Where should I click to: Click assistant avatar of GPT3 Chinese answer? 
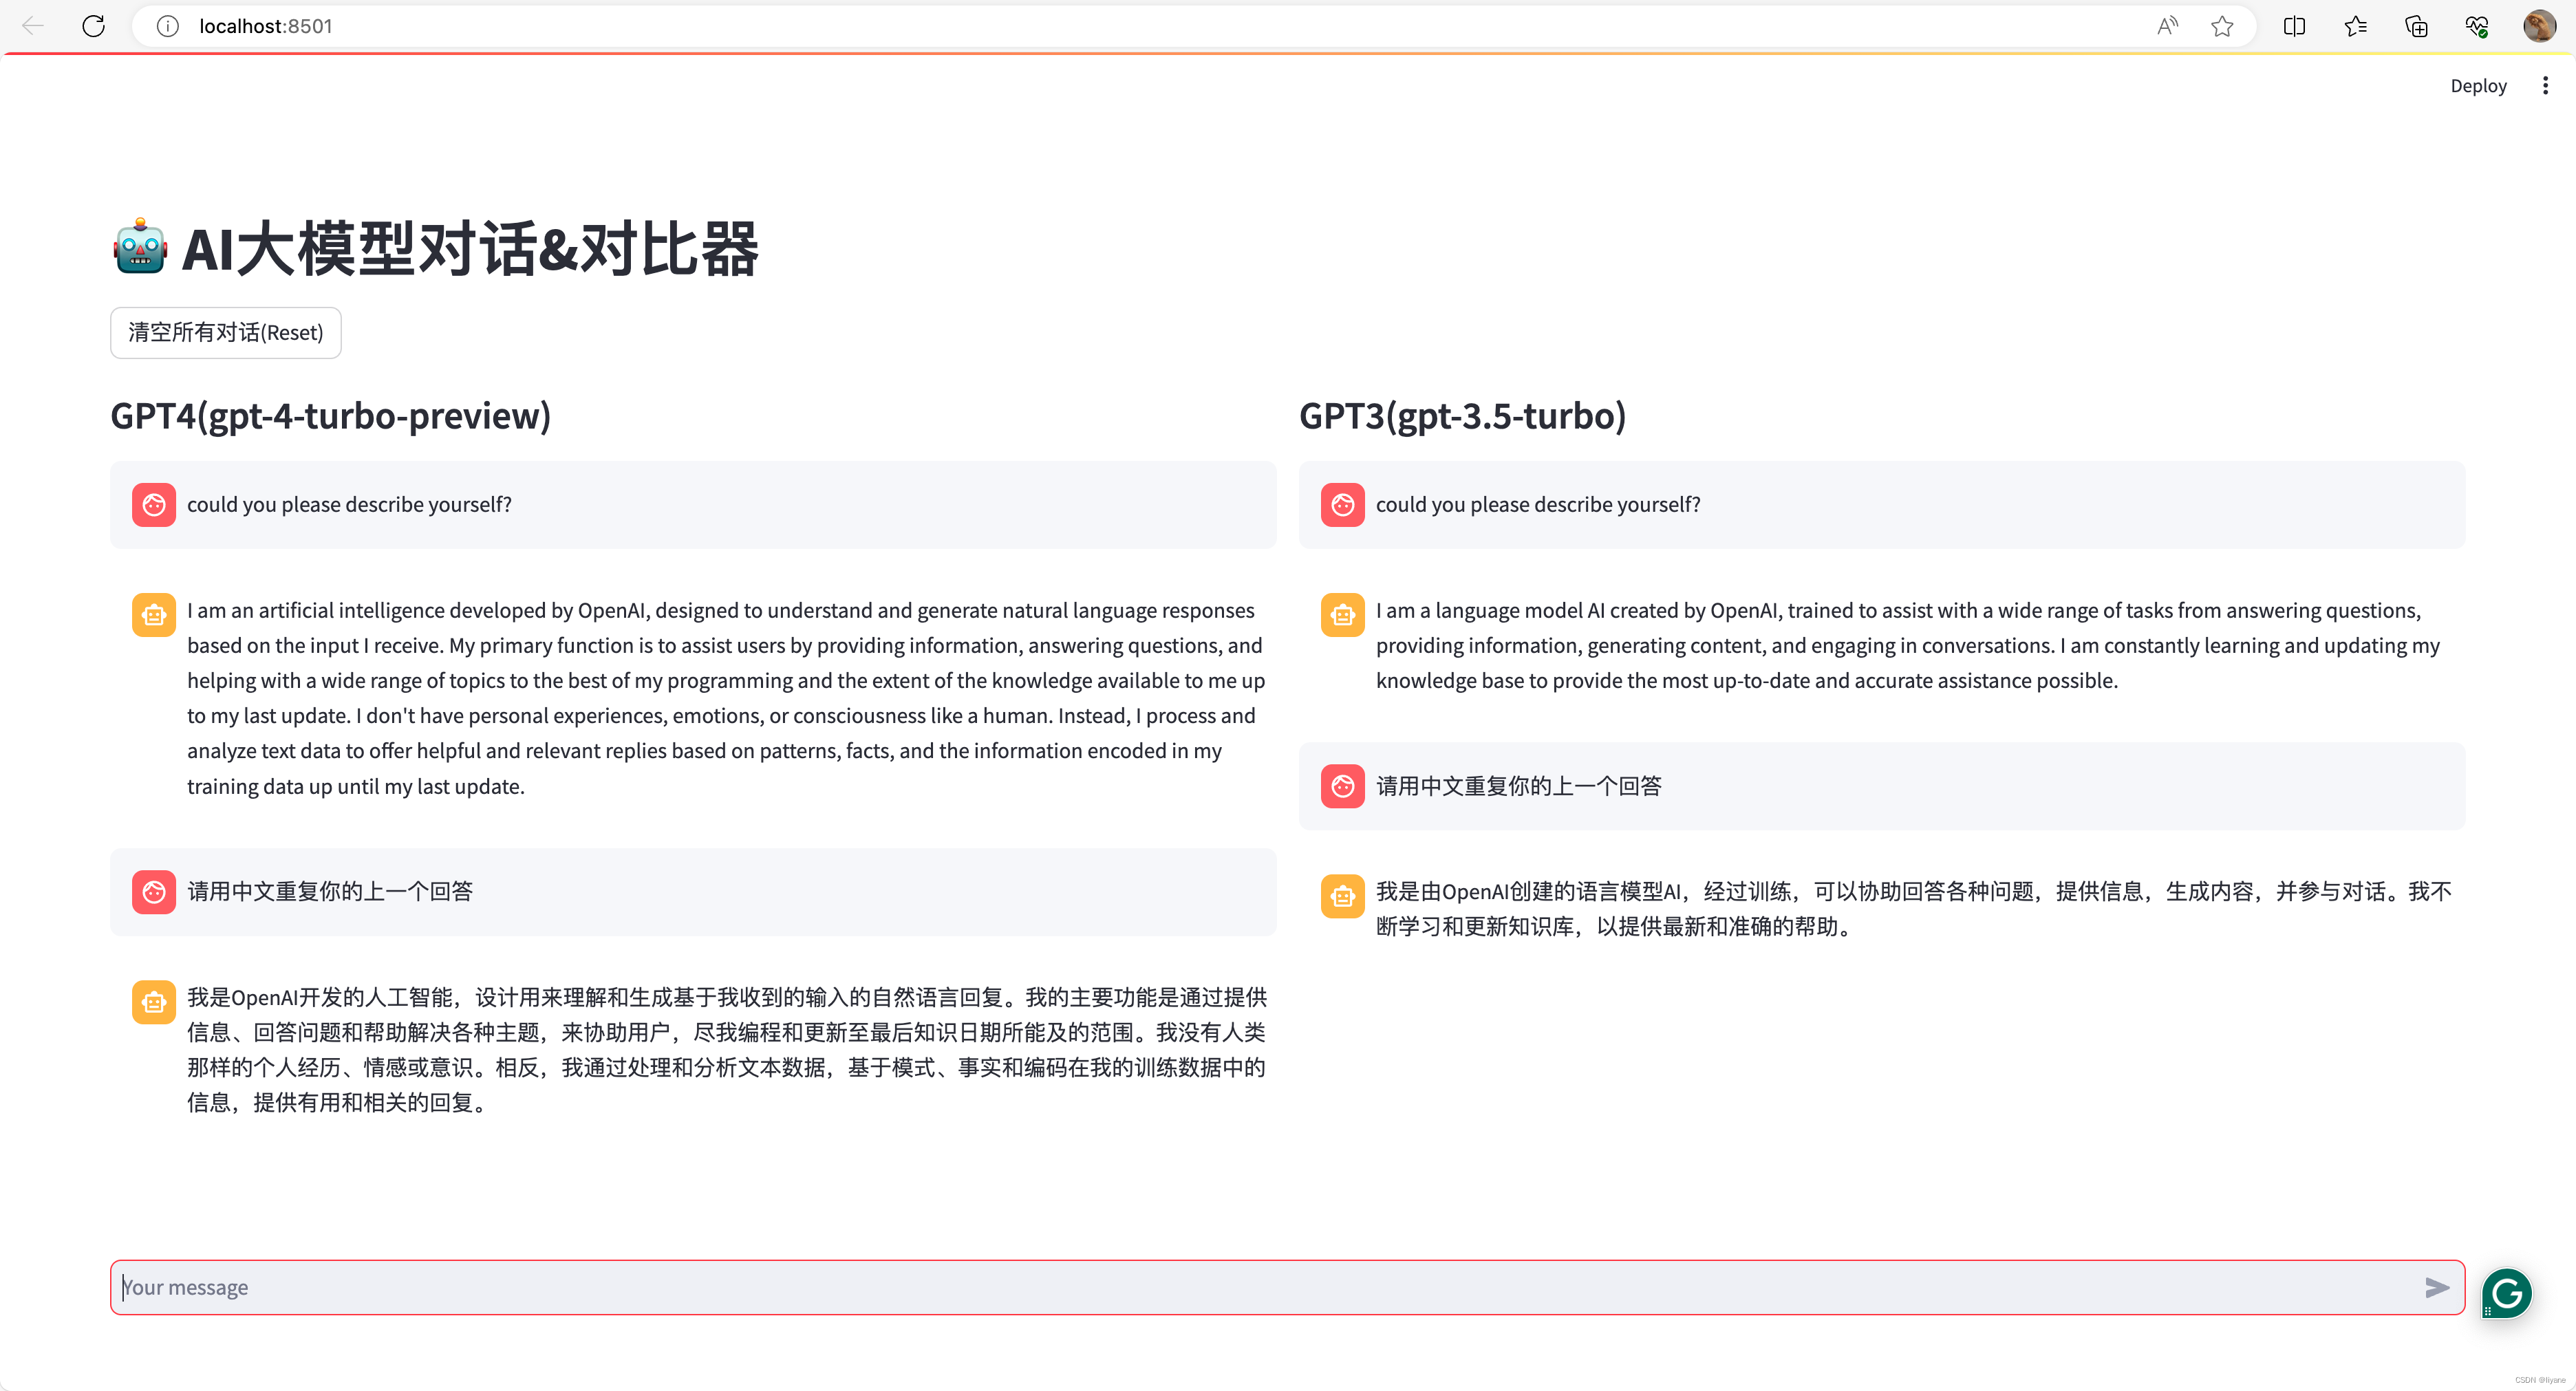point(1343,896)
